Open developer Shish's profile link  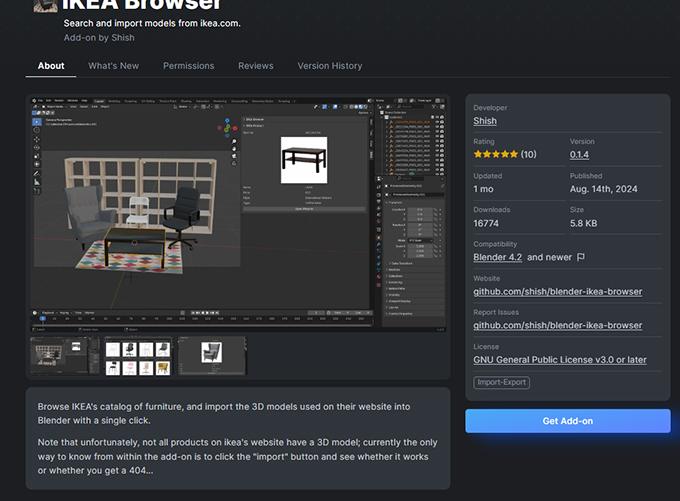coord(485,121)
